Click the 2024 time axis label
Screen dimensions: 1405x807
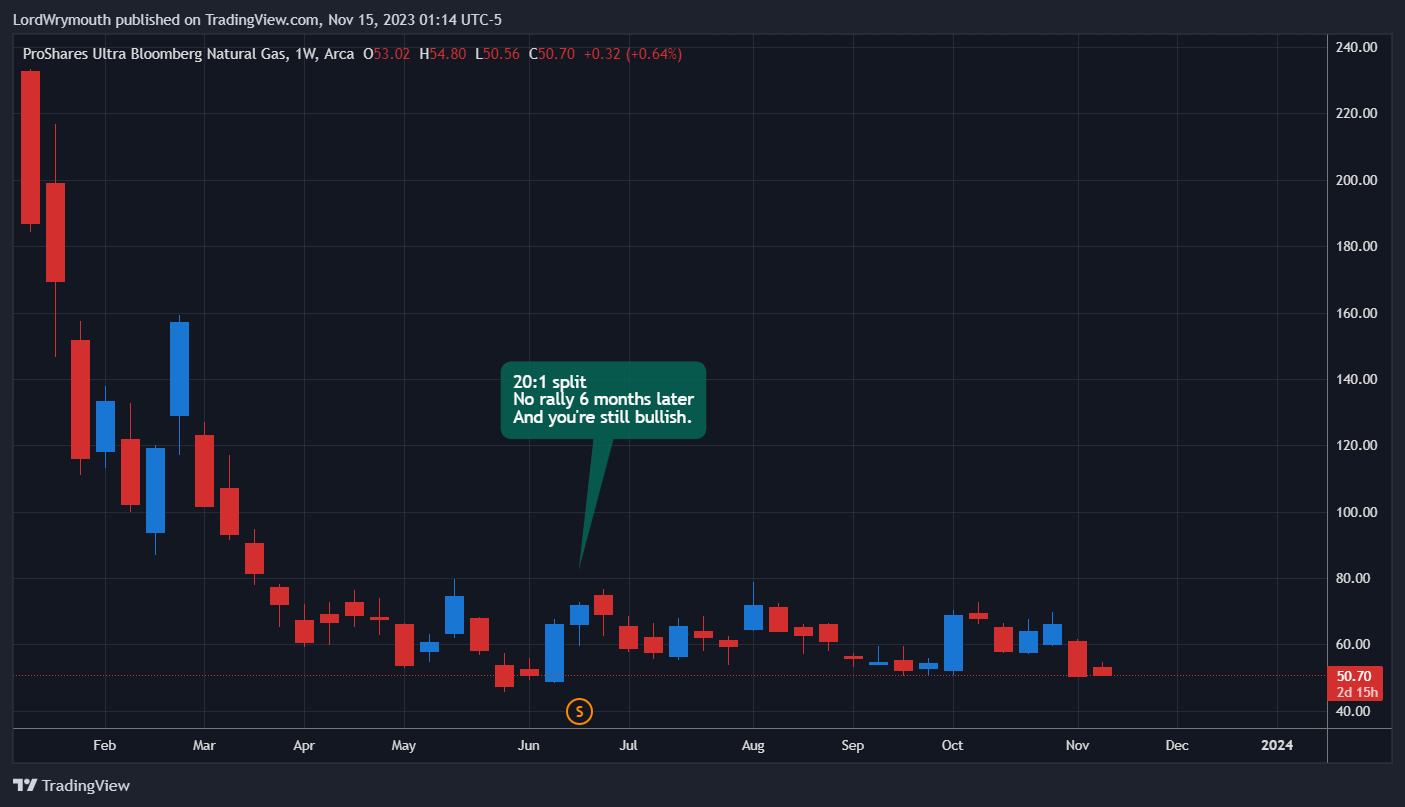point(1277,745)
